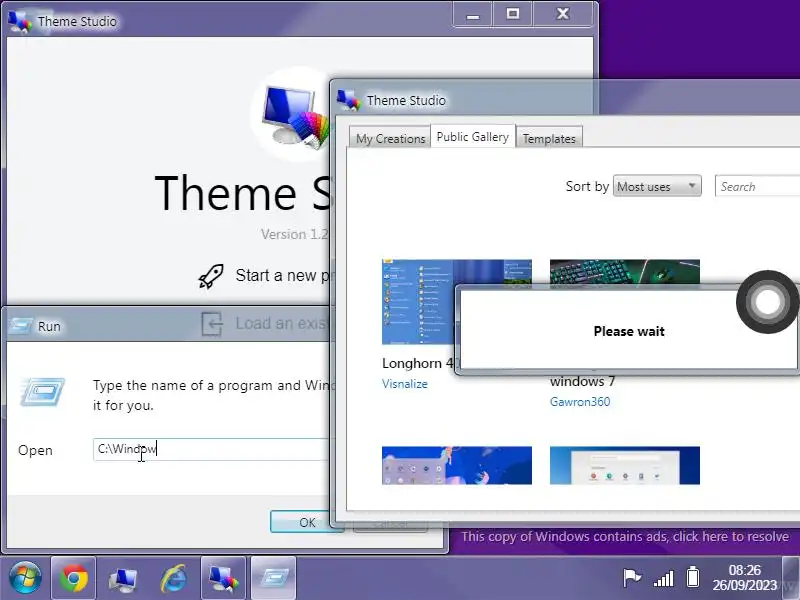Click the Version text under Theme Studio heading
800x600 pixels.
(295, 234)
